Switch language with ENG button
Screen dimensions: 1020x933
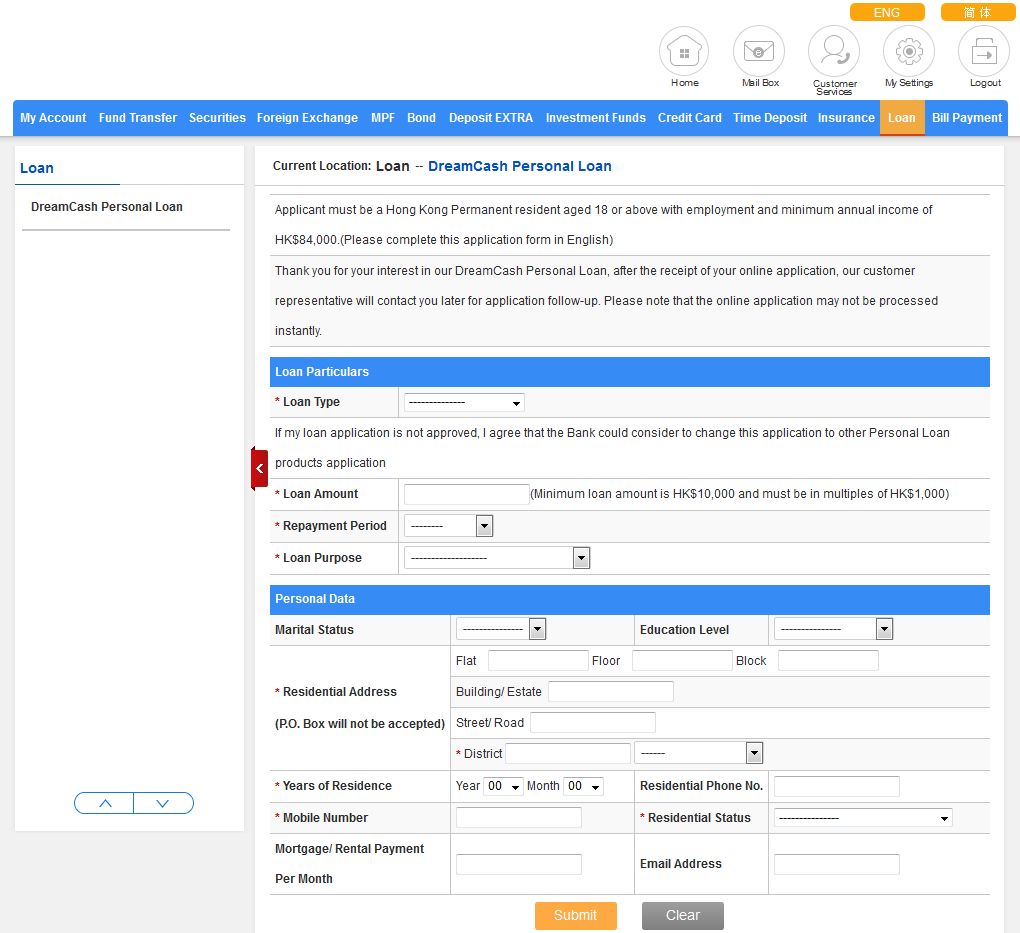click(x=886, y=13)
